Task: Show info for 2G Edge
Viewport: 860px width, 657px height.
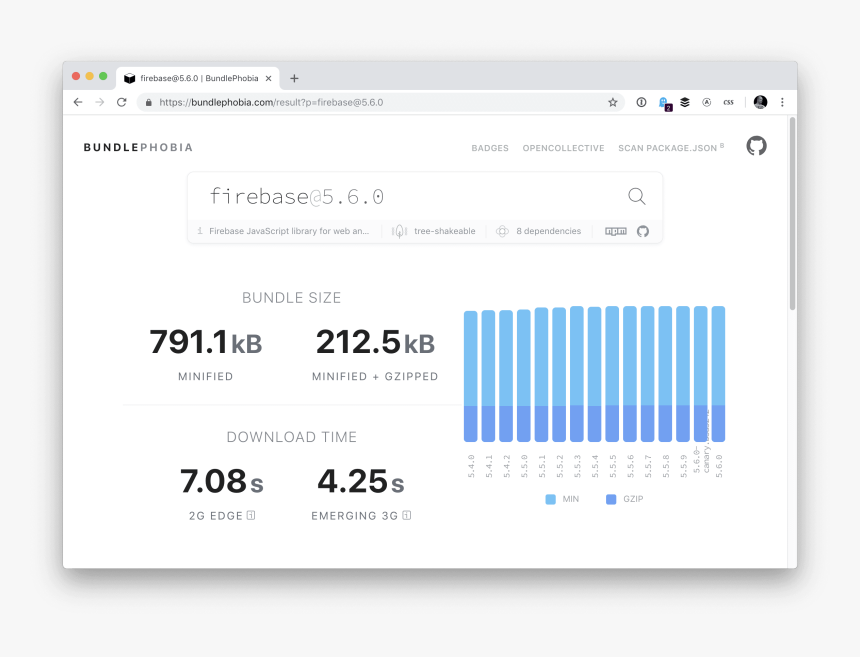Action: pyautogui.click(x=251, y=515)
